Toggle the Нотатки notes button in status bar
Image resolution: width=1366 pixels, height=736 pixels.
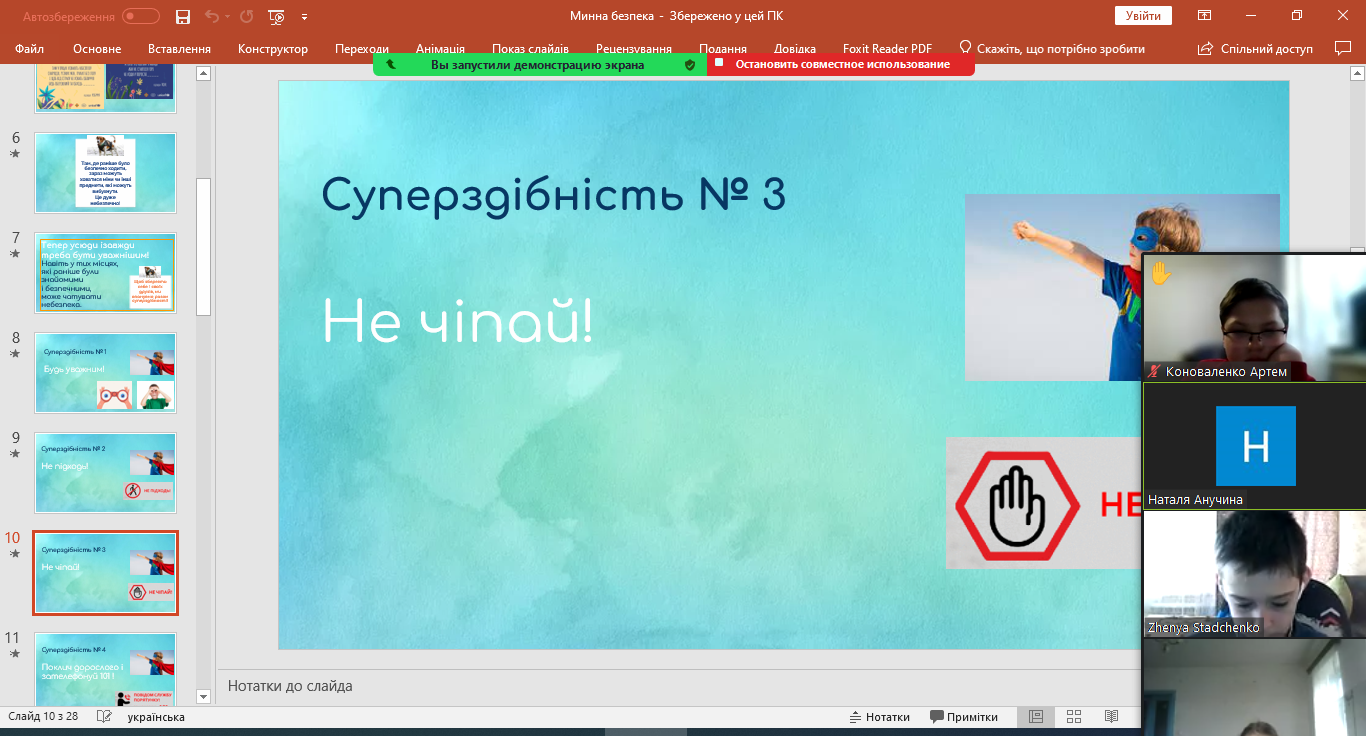880,717
